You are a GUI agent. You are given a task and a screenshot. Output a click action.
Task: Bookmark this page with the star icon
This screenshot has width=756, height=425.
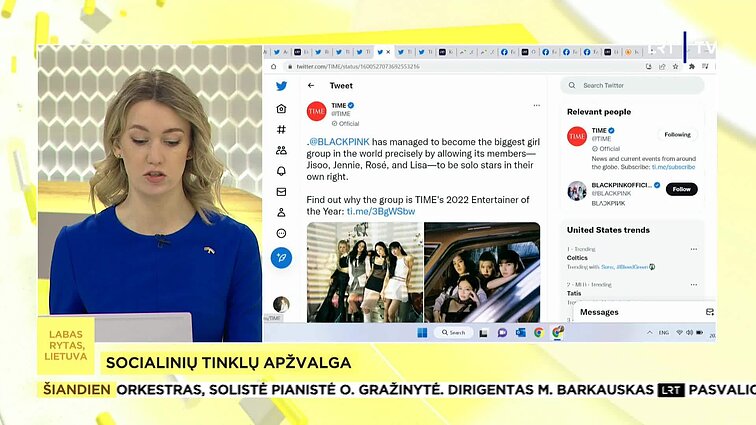(675, 67)
